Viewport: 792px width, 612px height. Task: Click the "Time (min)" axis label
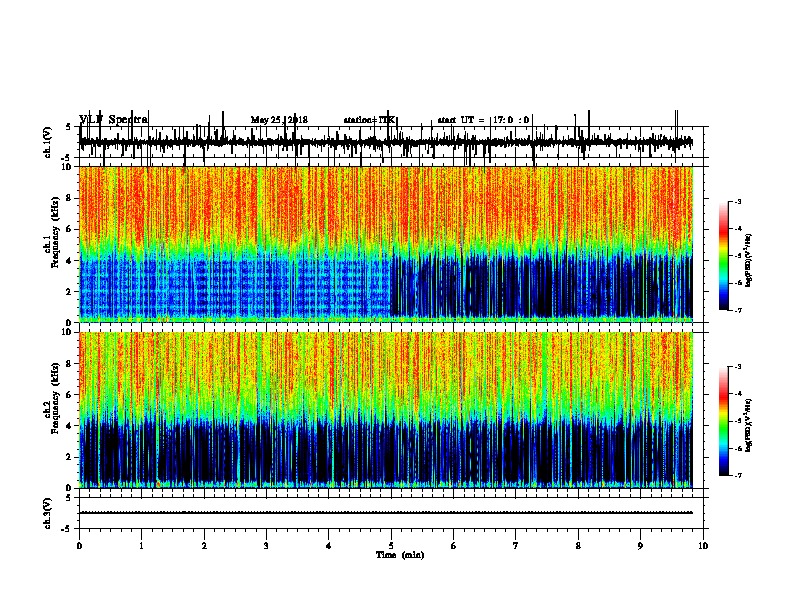point(400,555)
